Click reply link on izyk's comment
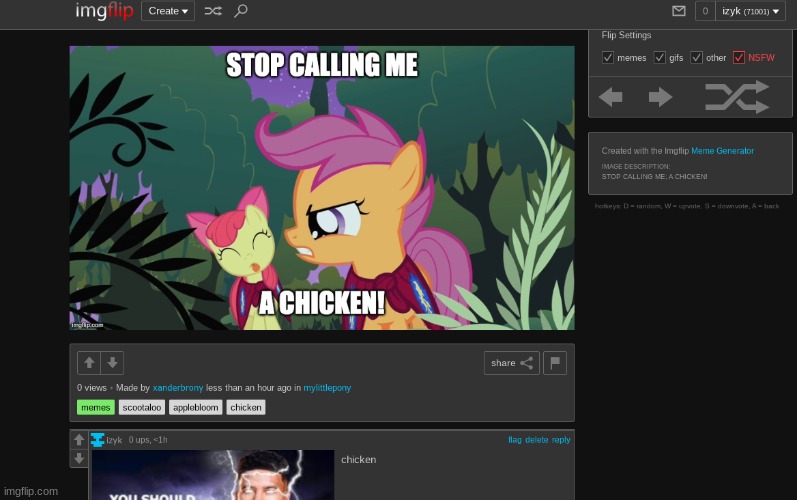 click(561, 440)
